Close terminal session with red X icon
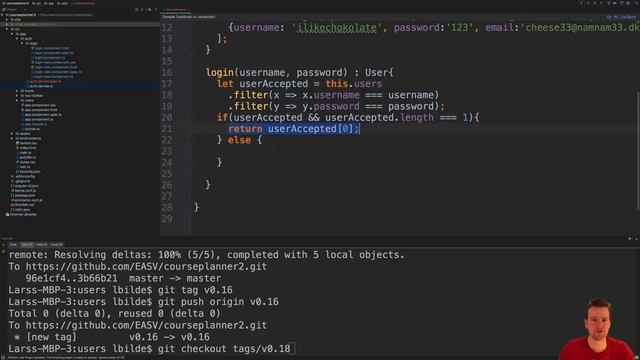 pos(4,251)
